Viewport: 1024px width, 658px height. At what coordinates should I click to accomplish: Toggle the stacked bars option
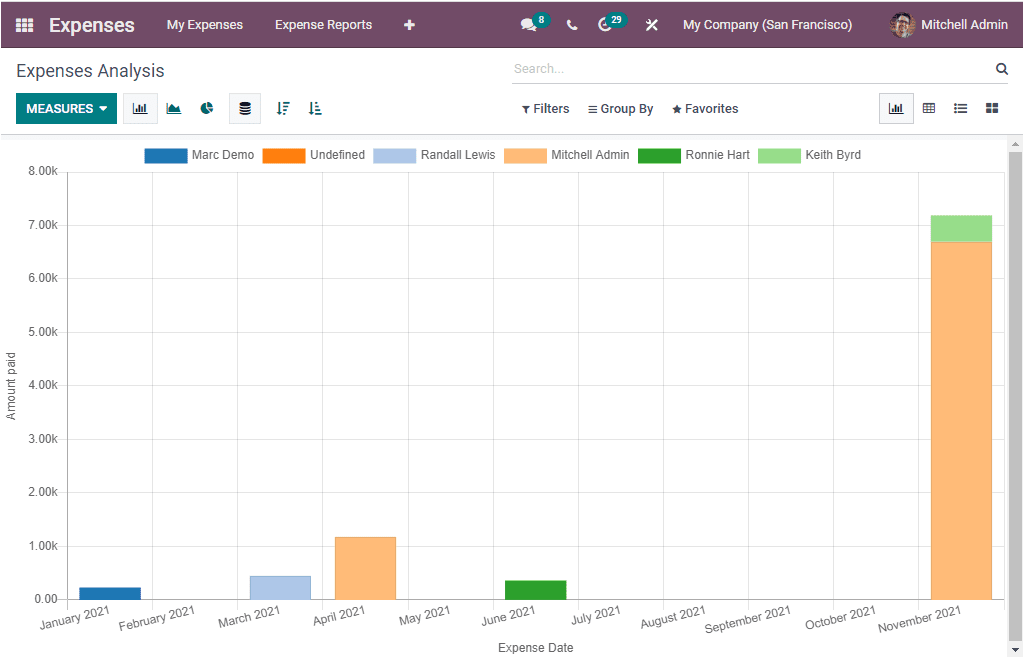pyautogui.click(x=244, y=108)
